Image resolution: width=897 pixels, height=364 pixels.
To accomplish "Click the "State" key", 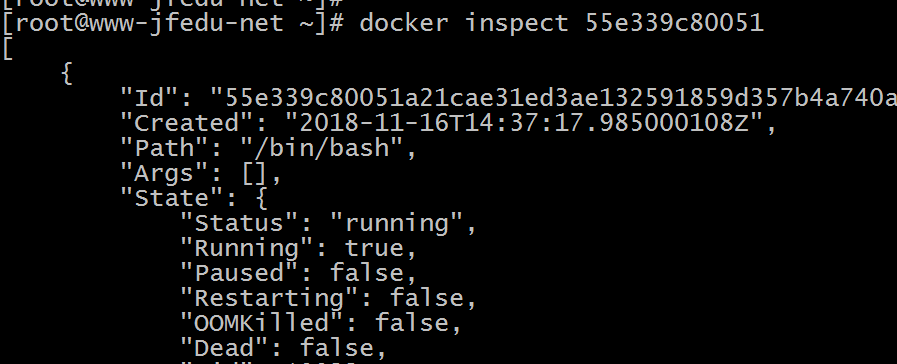I will click(x=171, y=198).
